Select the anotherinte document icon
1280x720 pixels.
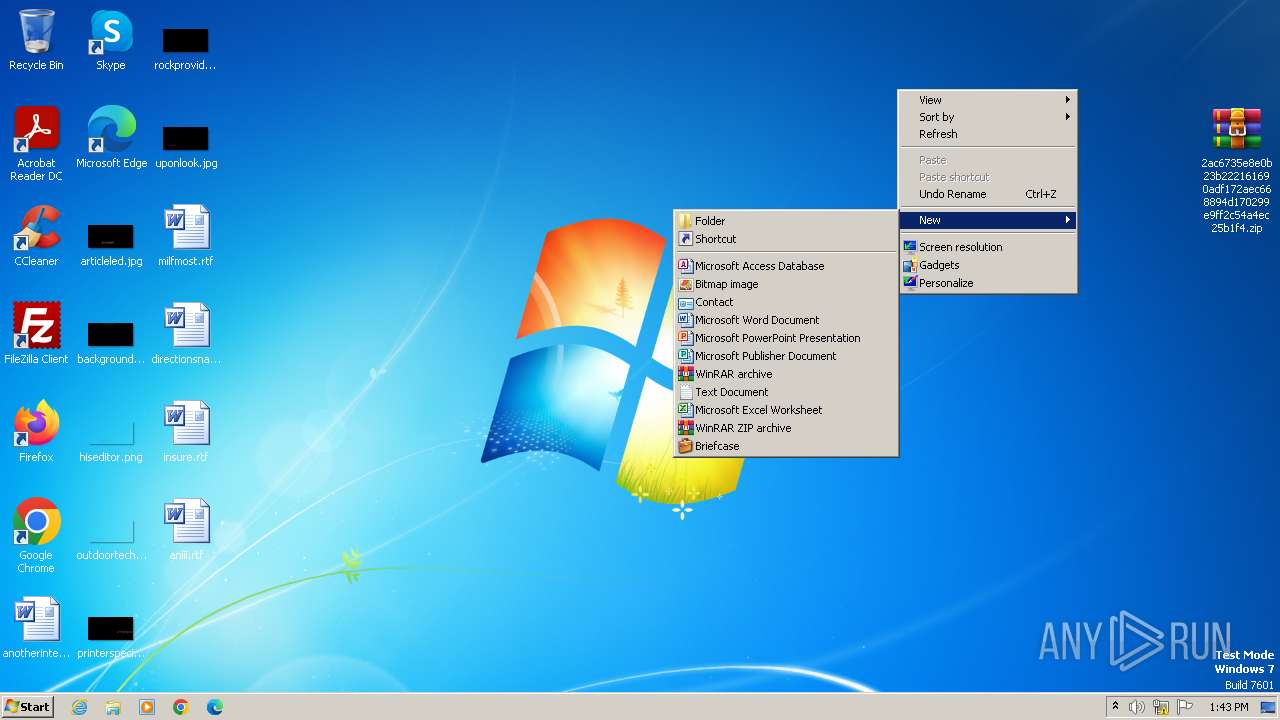36,628
